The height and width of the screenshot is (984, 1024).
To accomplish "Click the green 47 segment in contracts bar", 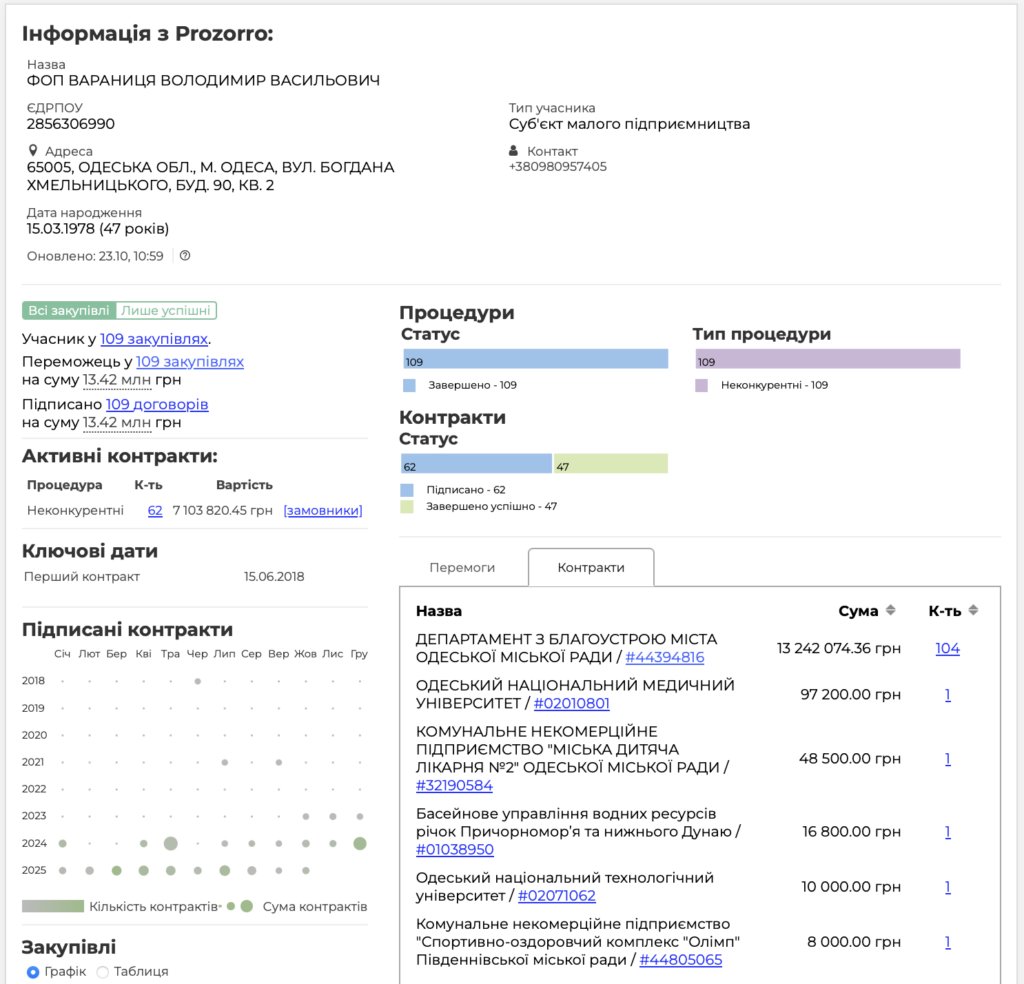I will 610,464.
